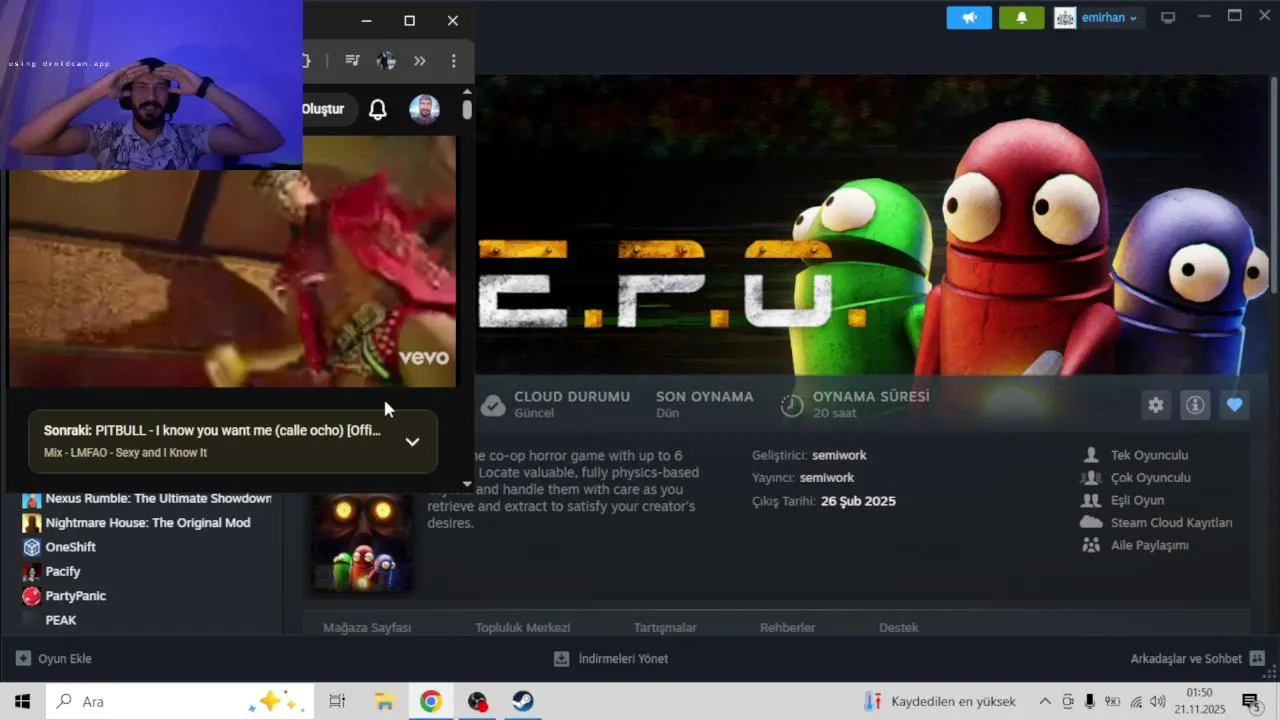Screen dimensions: 1280x720
Task: Click the taskbar Ara search box
Action: click(179, 701)
